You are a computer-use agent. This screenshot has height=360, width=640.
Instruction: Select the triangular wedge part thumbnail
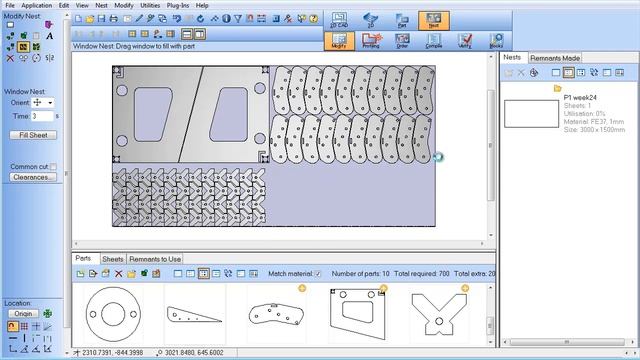pos(195,315)
